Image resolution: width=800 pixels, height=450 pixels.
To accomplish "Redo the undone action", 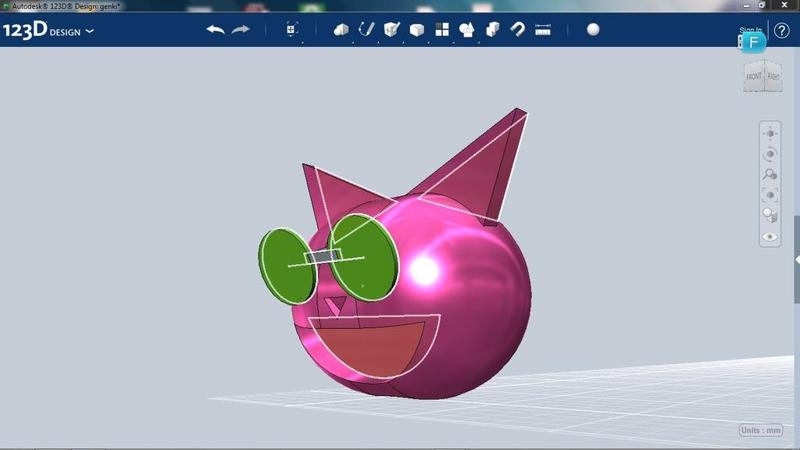I will tap(240, 30).
